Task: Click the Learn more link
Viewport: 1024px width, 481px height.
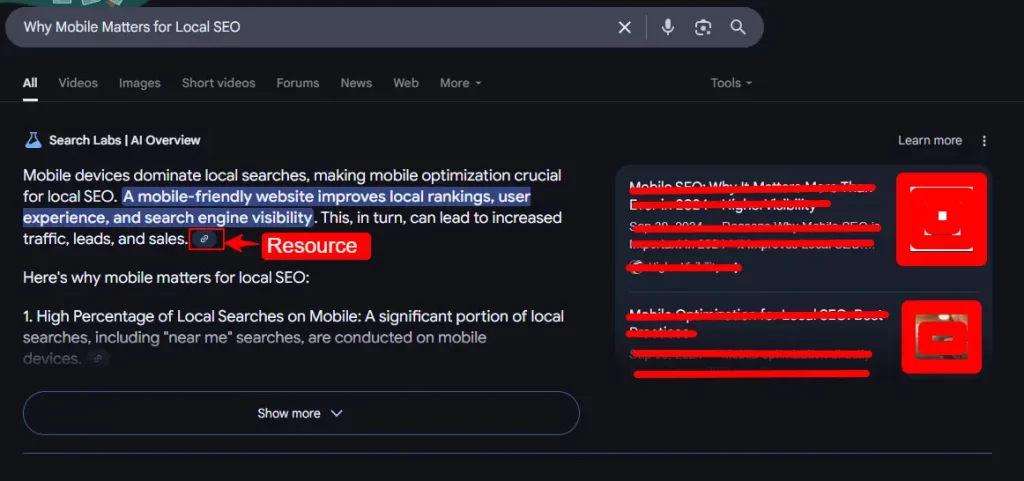Action: coord(929,140)
